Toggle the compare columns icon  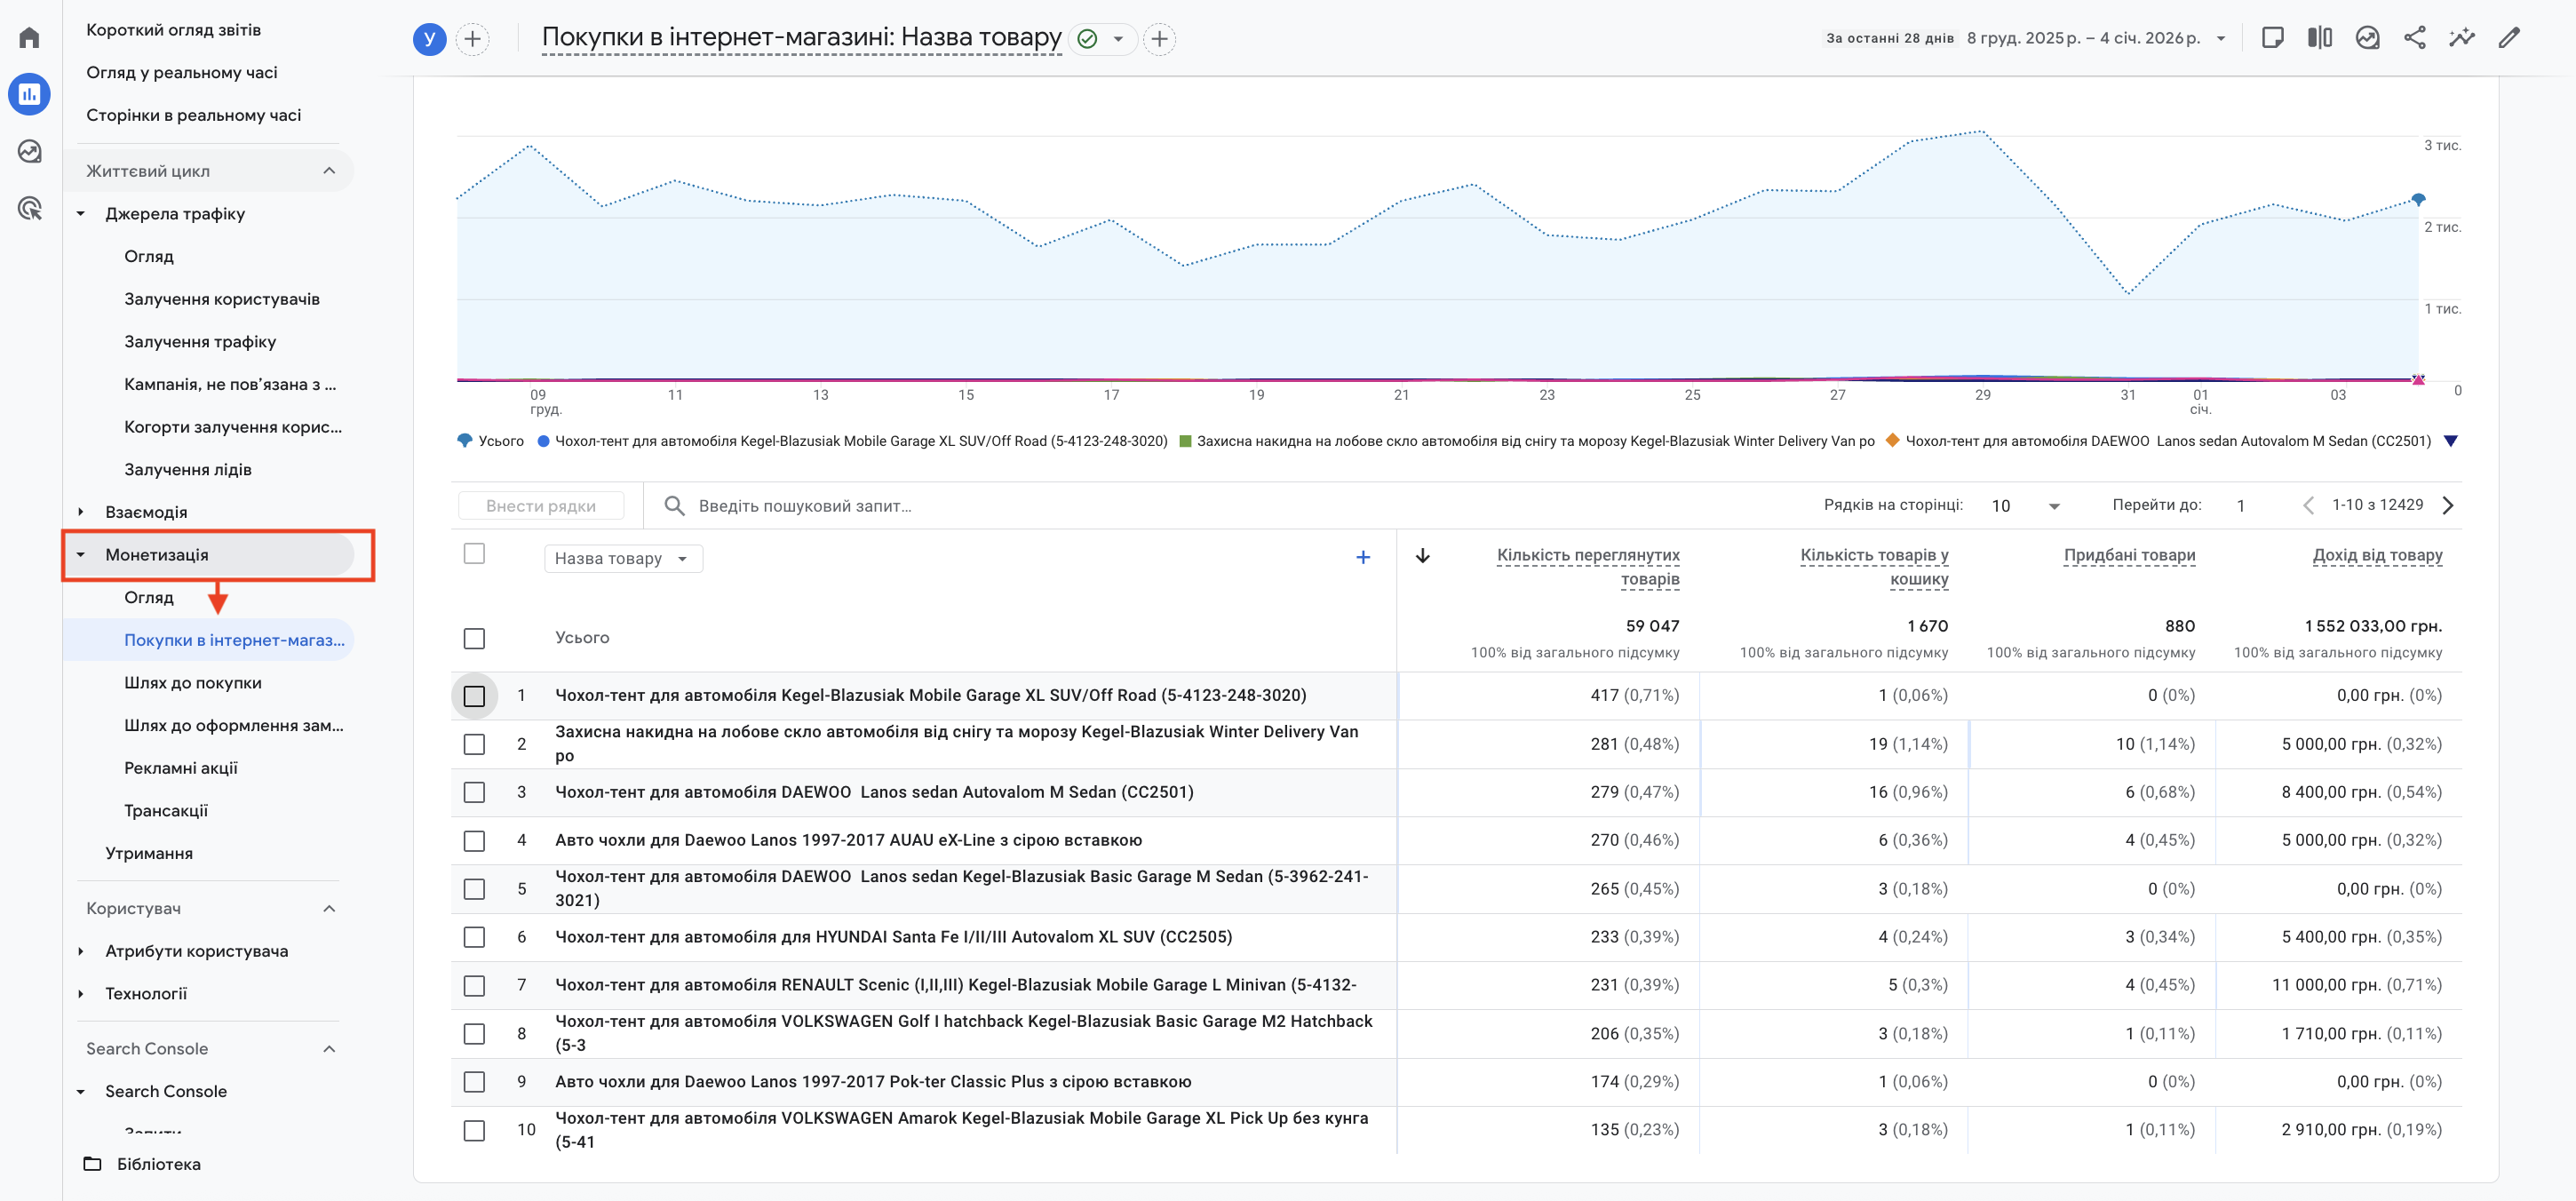pos(2319,38)
